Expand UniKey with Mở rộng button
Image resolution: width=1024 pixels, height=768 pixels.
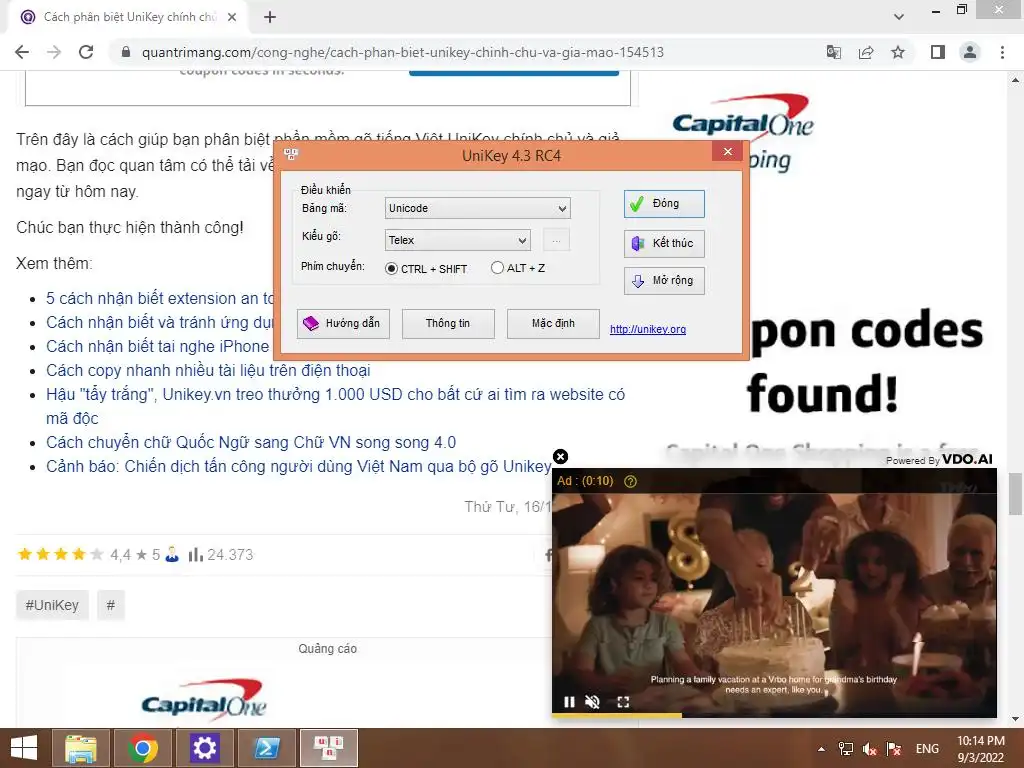[x=664, y=281]
